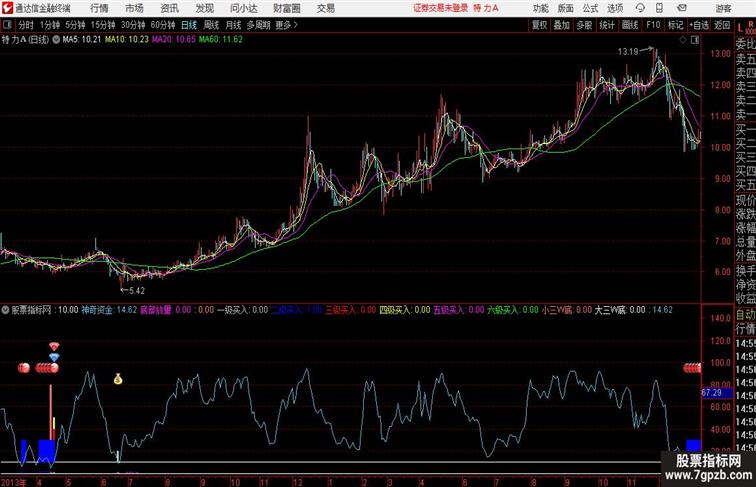The height and width of the screenshot is (487, 756).
Task: Switch to the 15分钟 period tab
Action: (103, 25)
